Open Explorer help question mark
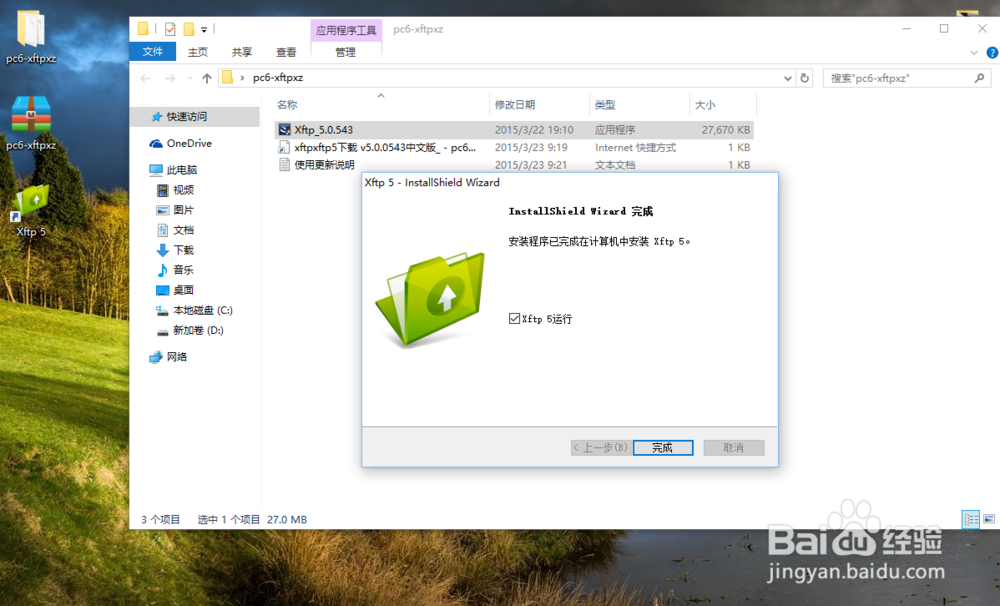1000x606 pixels. point(992,53)
